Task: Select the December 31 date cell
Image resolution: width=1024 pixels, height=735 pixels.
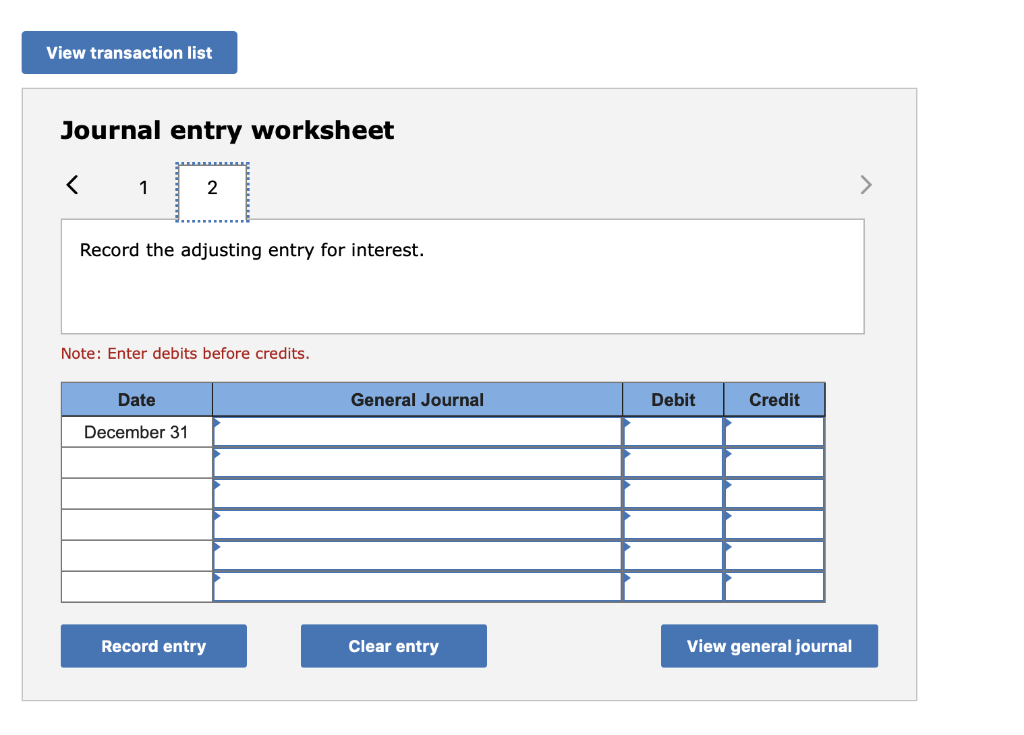Action: (136, 431)
